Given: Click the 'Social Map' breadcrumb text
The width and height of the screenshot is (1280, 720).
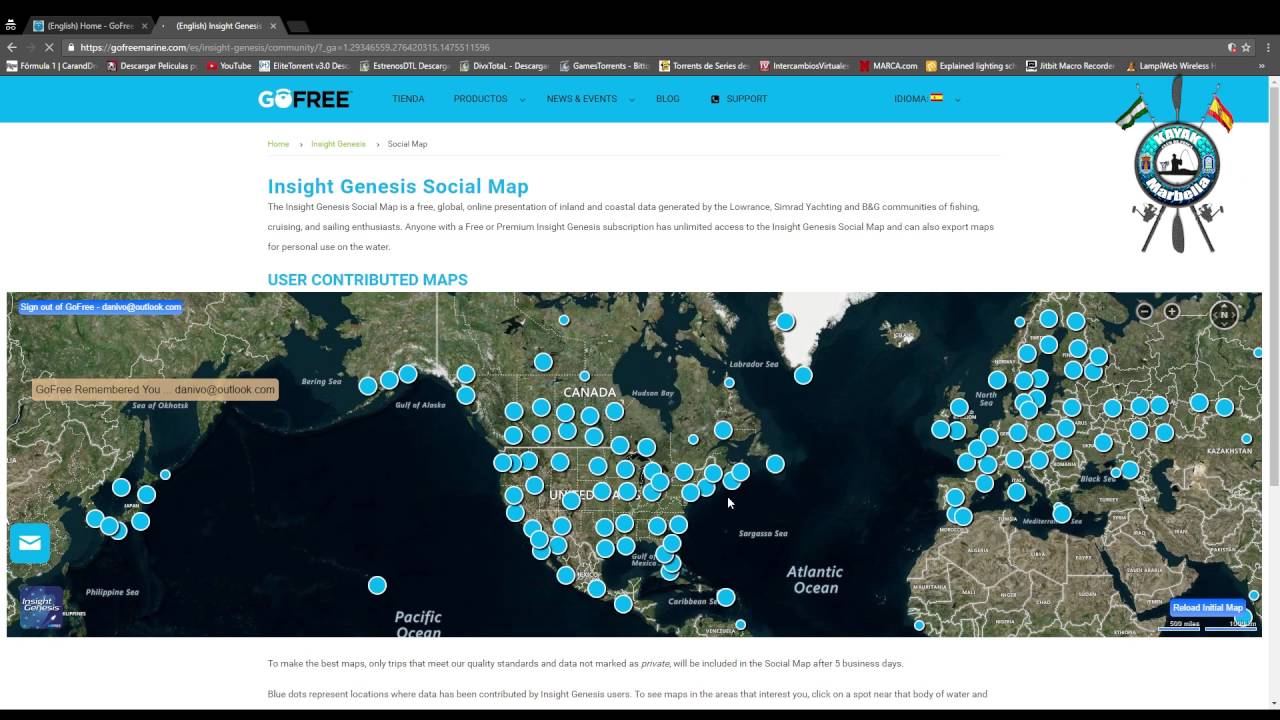Looking at the screenshot, I should [x=407, y=144].
